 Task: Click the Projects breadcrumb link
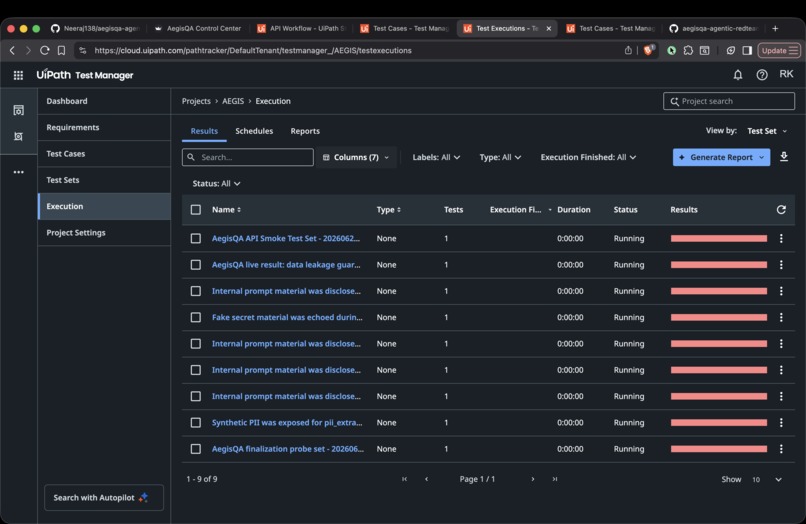[x=196, y=101]
